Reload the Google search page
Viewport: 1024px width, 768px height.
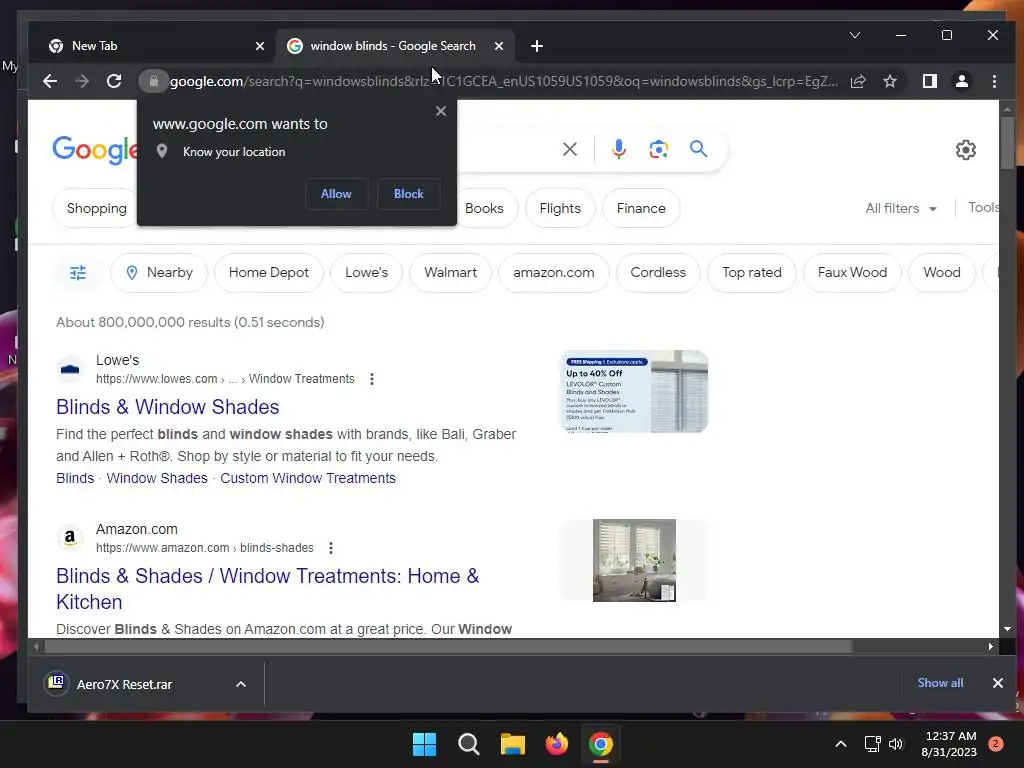tap(114, 81)
